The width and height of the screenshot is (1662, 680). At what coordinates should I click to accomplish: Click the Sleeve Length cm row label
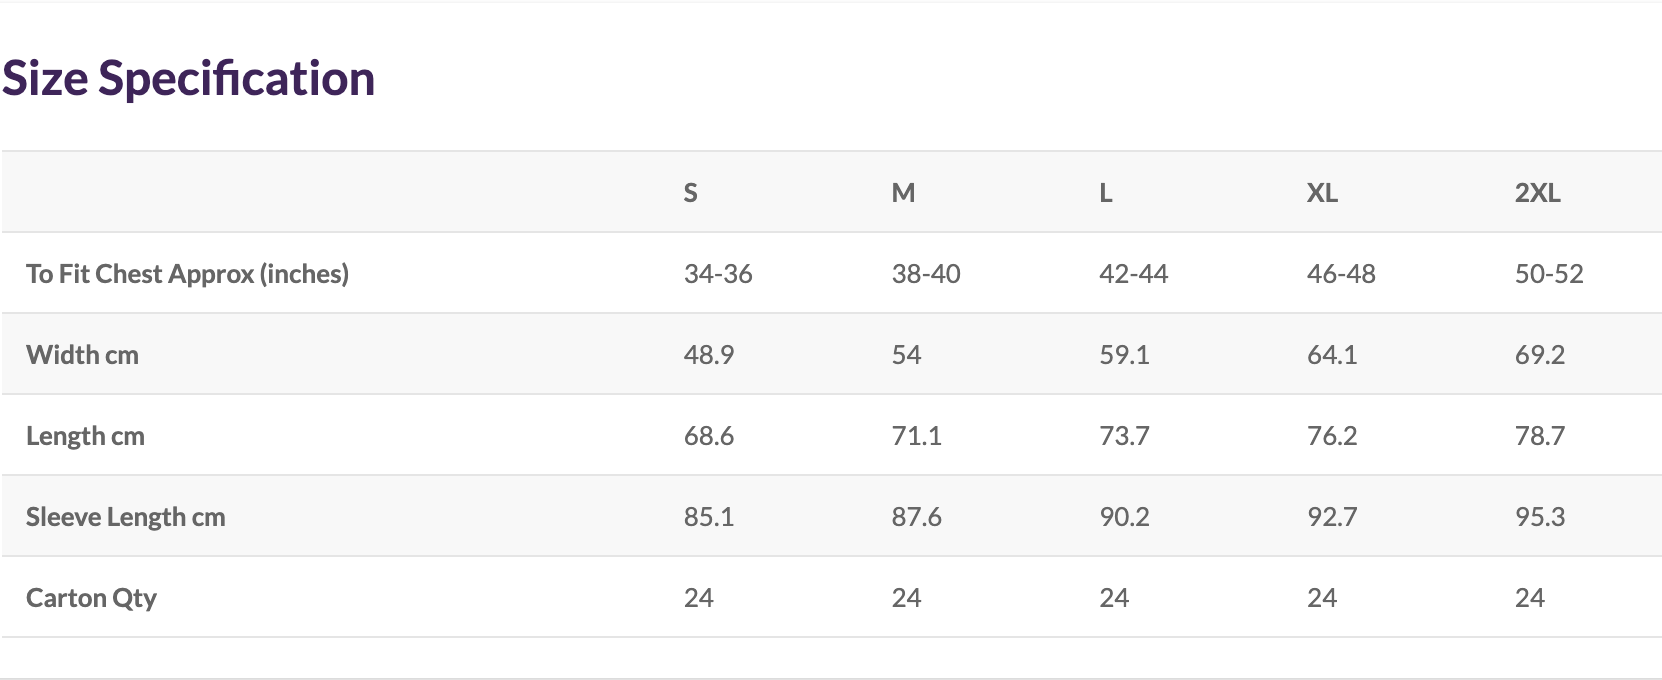click(125, 517)
